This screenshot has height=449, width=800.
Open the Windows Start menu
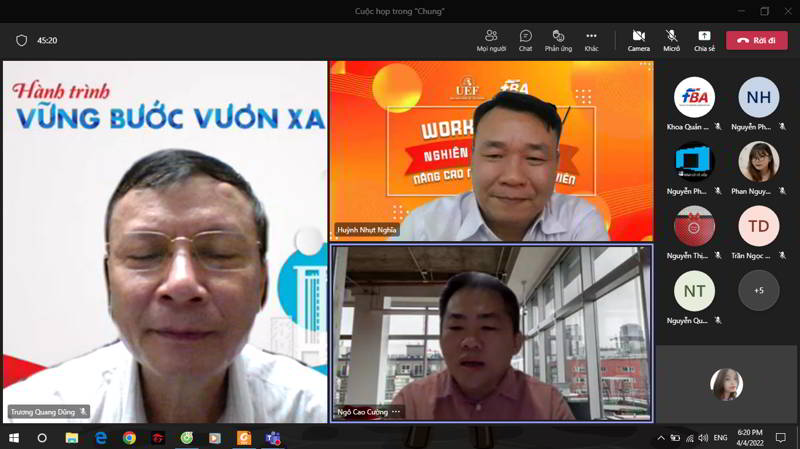[x=14, y=438]
